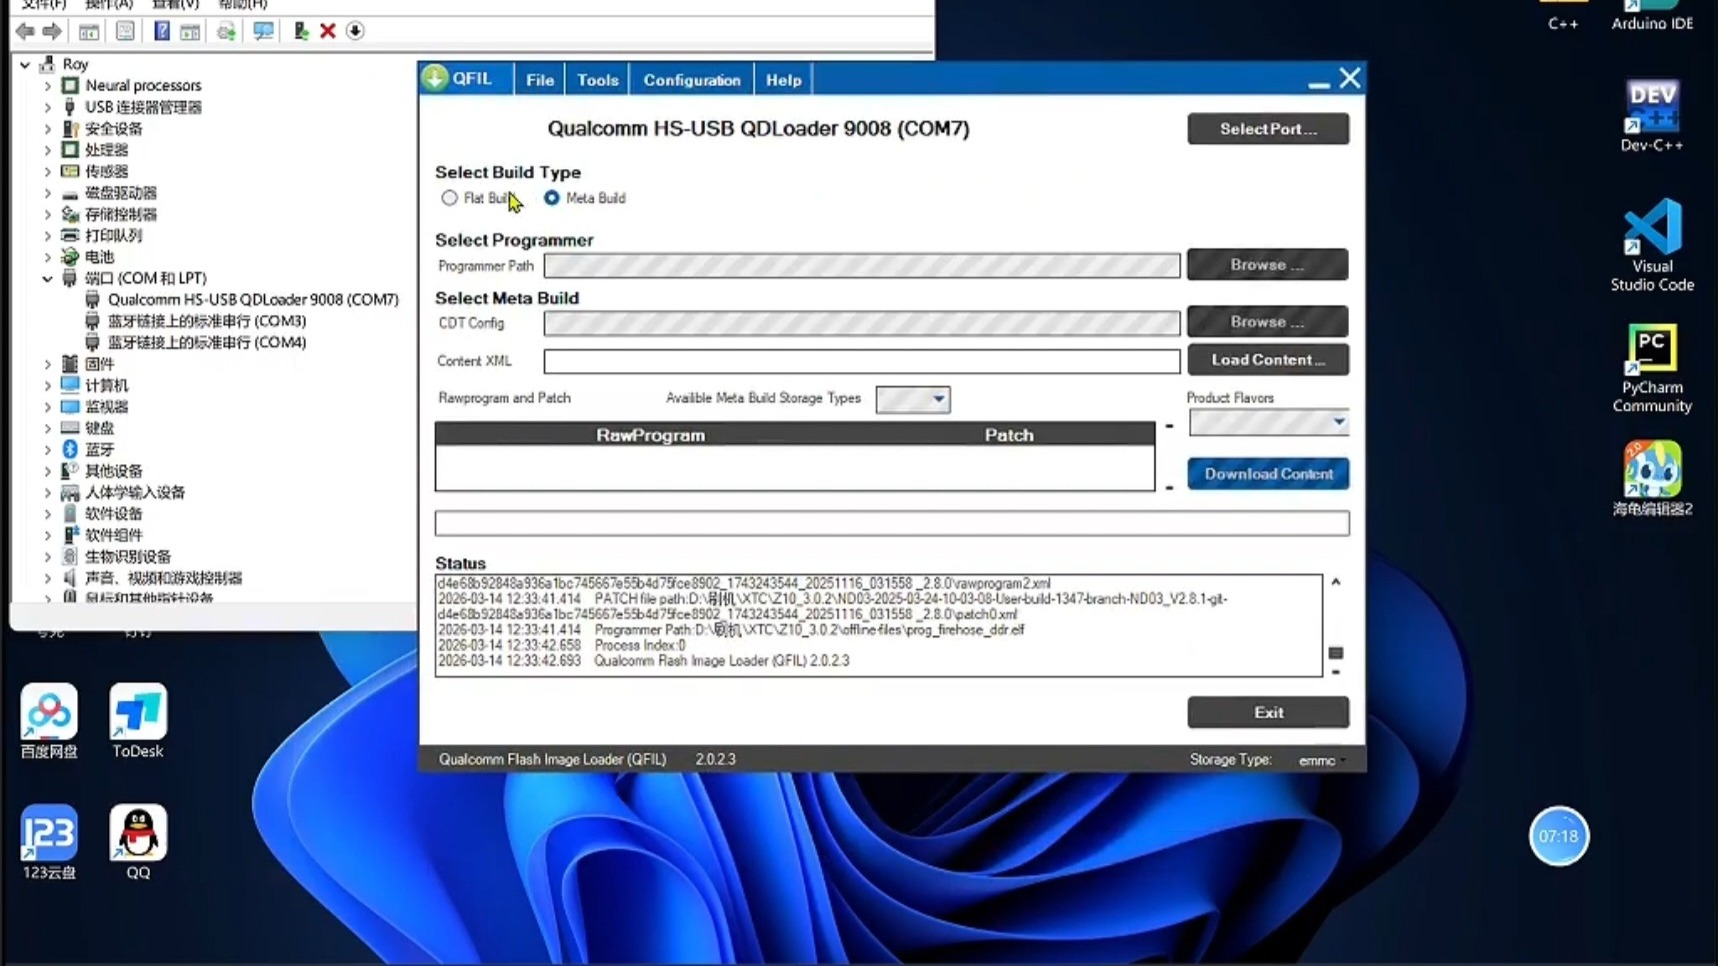Viewport: 1718px width, 966px height.
Task: Click the emmc Storage Type value in status bar
Action: (x=1317, y=761)
